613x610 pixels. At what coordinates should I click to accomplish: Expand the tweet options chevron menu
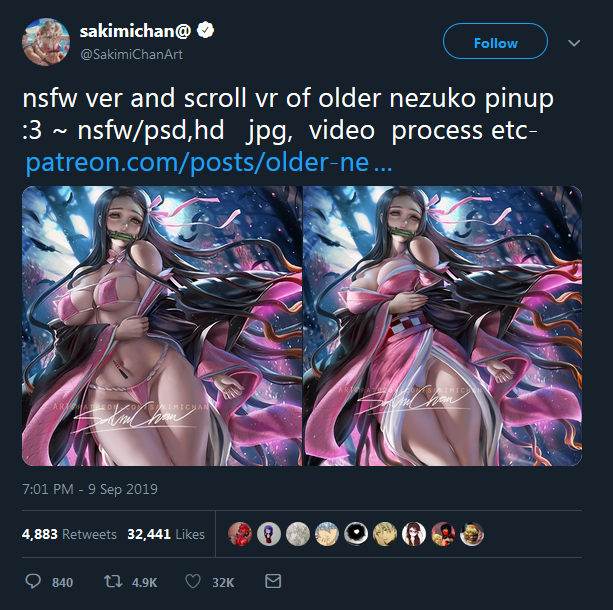574,43
